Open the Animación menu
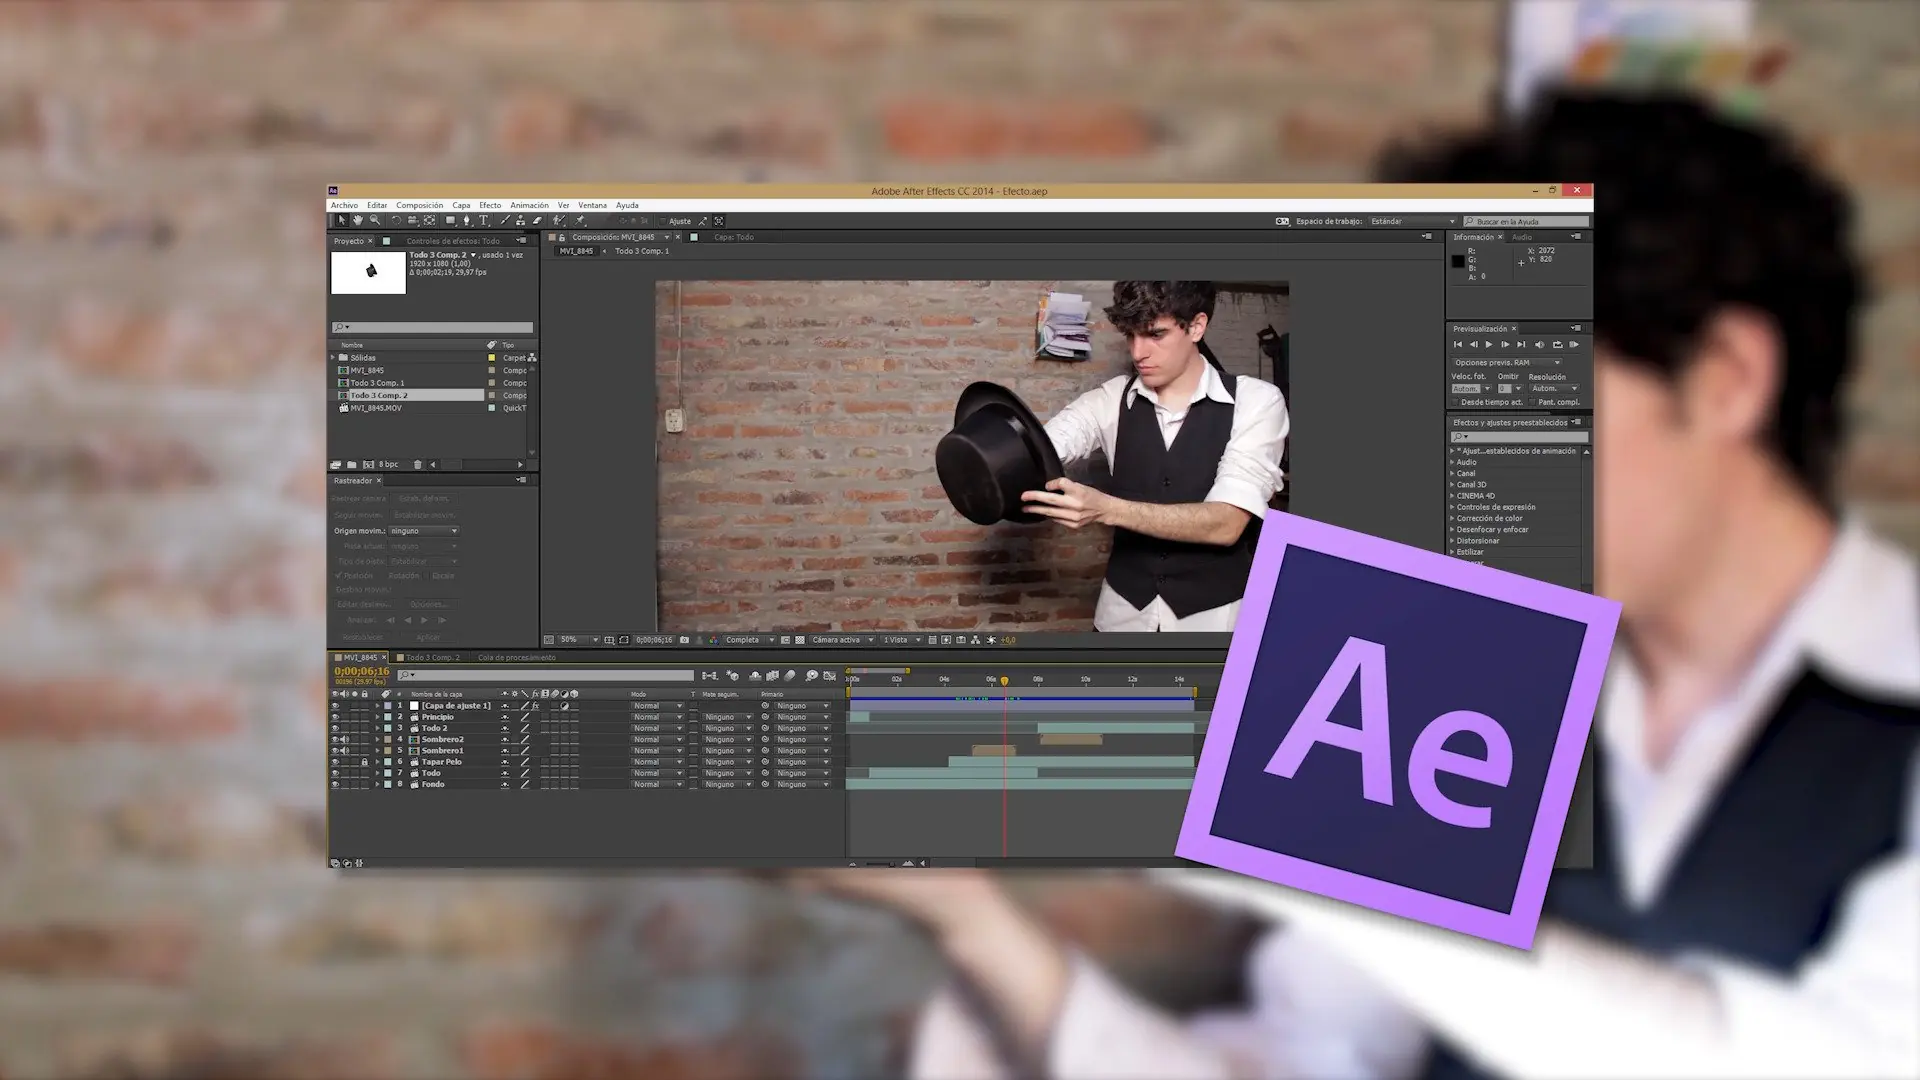The height and width of the screenshot is (1080, 1920). (x=530, y=205)
